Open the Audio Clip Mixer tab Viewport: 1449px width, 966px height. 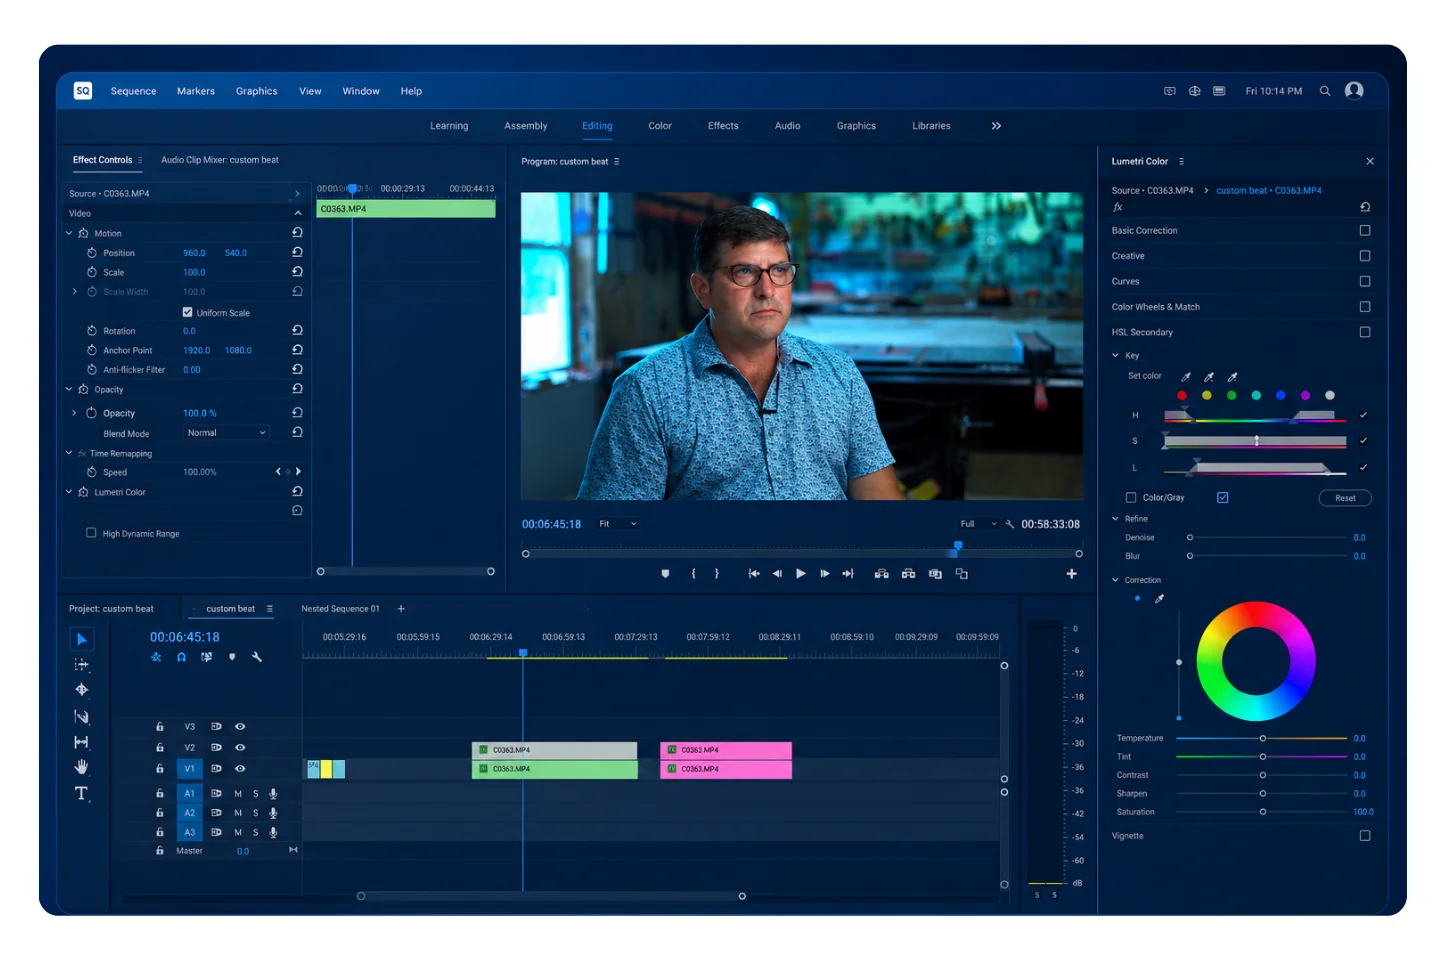tap(220, 160)
